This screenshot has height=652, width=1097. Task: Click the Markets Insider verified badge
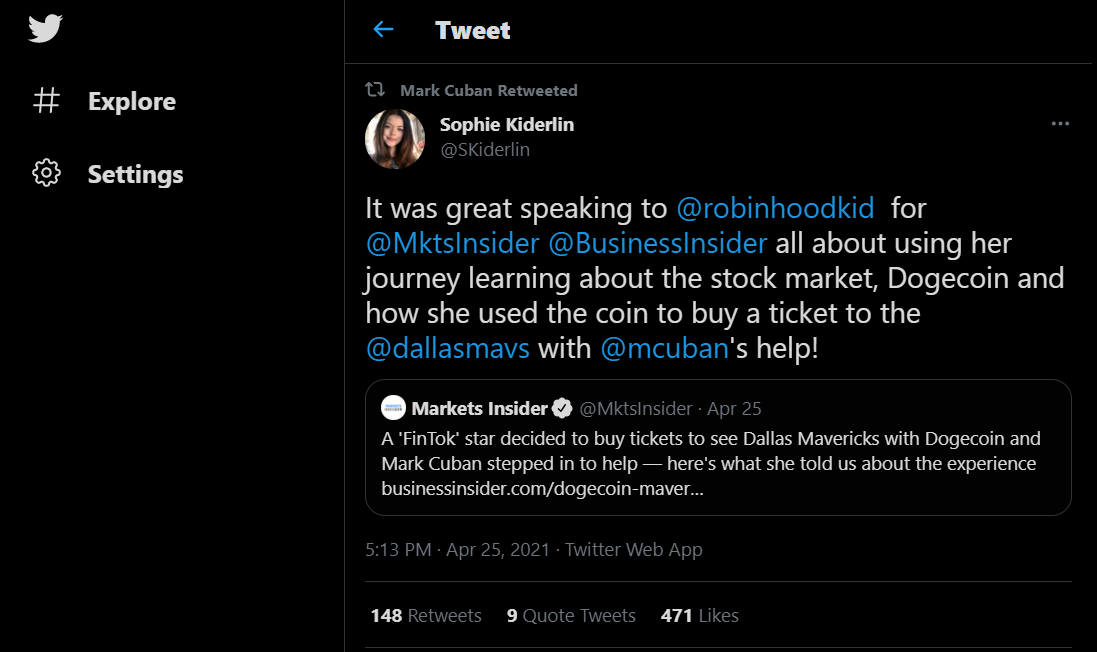tap(562, 408)
